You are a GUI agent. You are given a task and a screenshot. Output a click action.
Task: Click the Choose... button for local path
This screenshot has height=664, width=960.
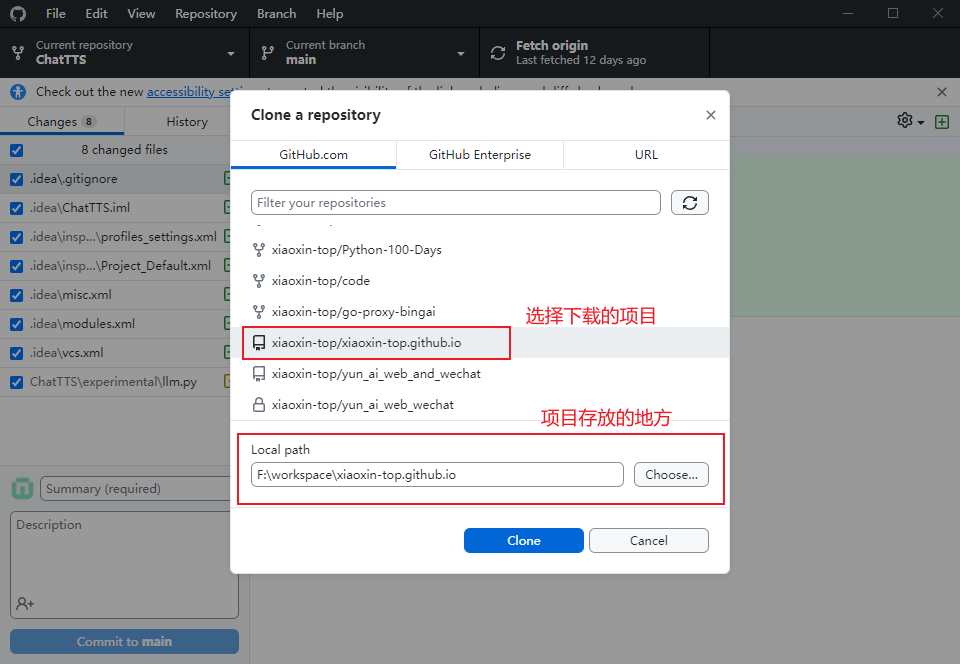671,474
